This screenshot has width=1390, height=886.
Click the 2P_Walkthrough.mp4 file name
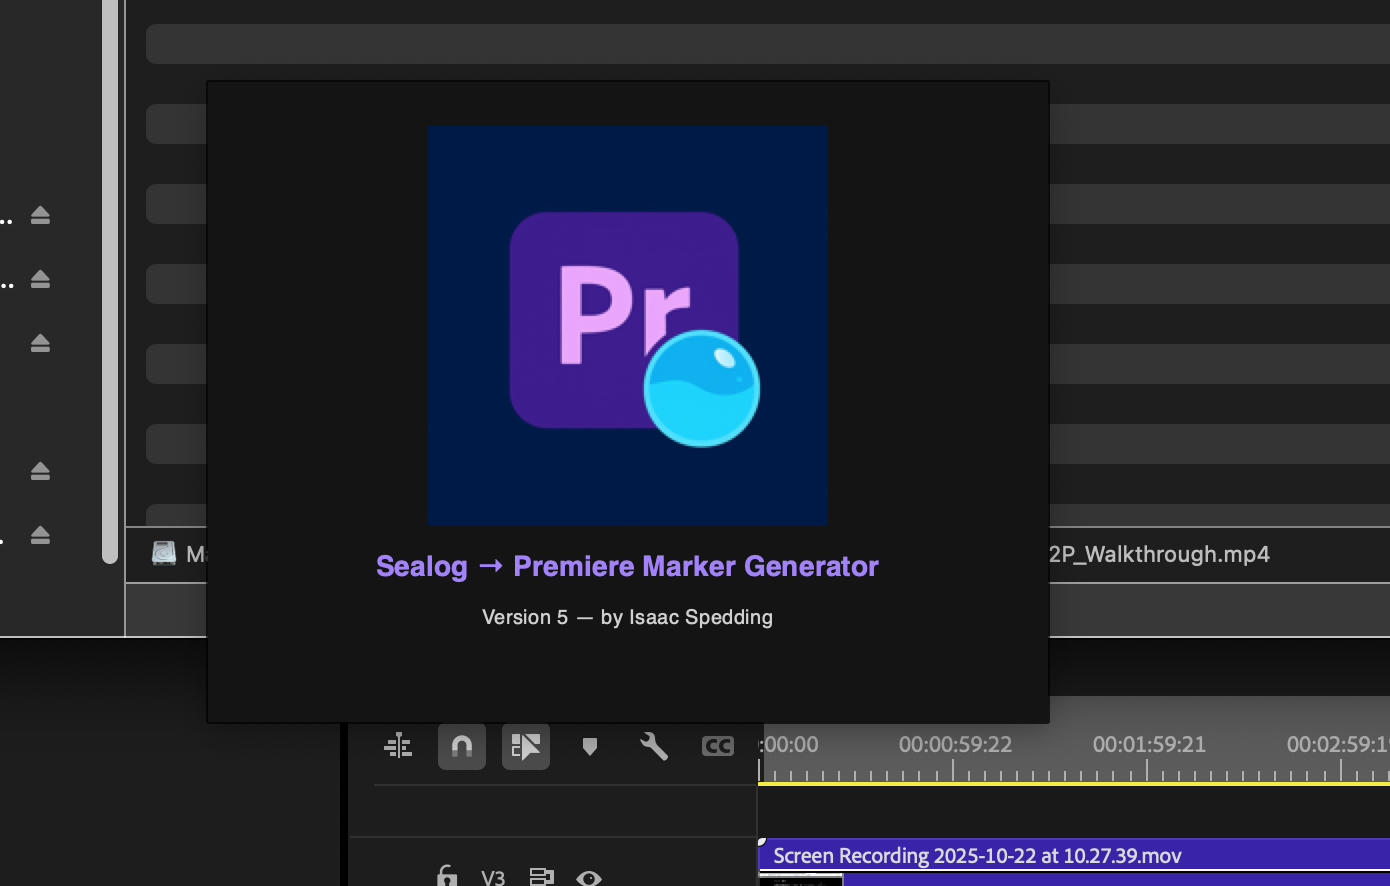coord(1160,554)
